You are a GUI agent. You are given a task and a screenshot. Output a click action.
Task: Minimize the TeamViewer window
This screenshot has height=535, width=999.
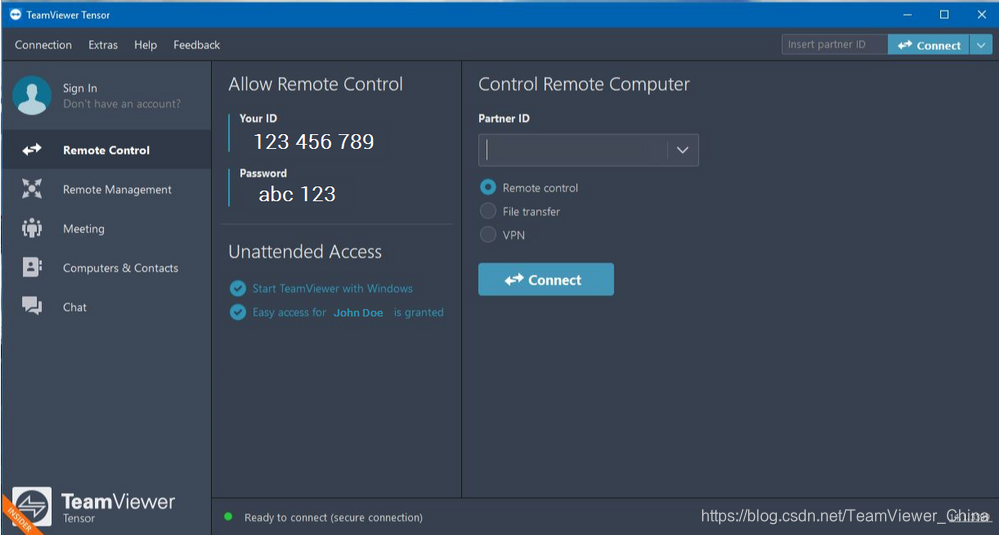[907, 14]
